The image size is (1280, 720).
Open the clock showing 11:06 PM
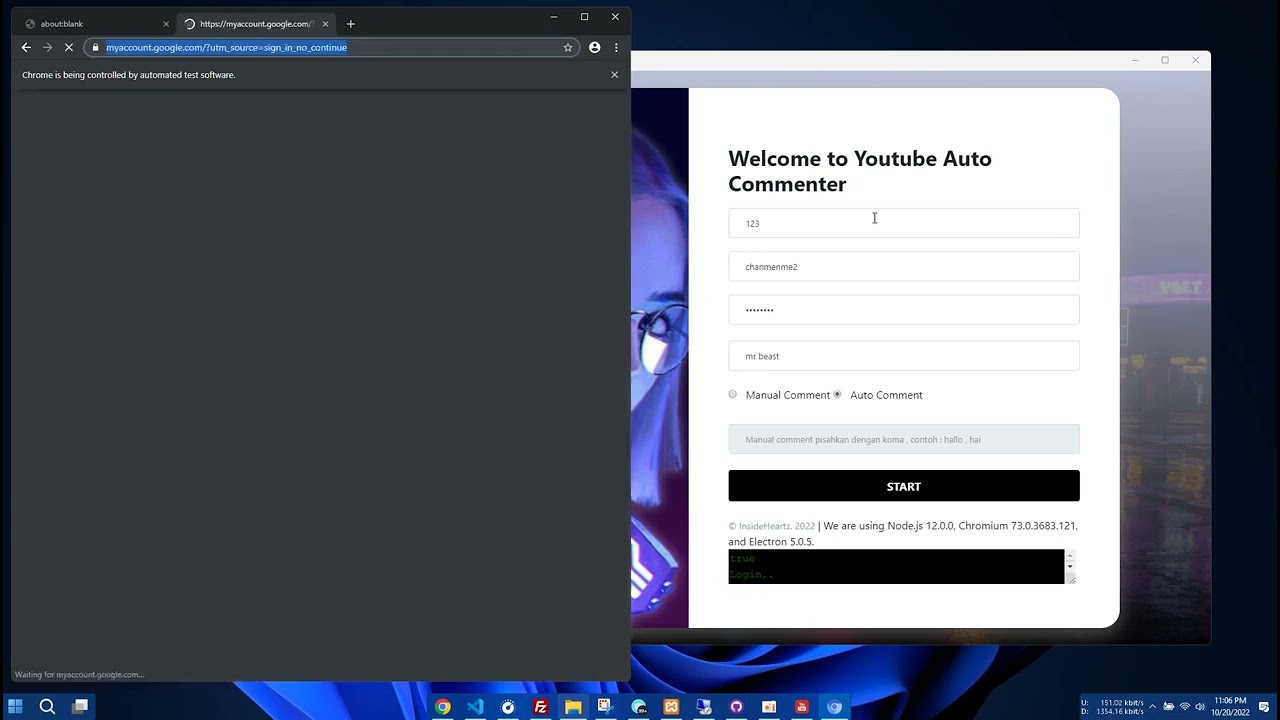click(x=1230, y=707)
